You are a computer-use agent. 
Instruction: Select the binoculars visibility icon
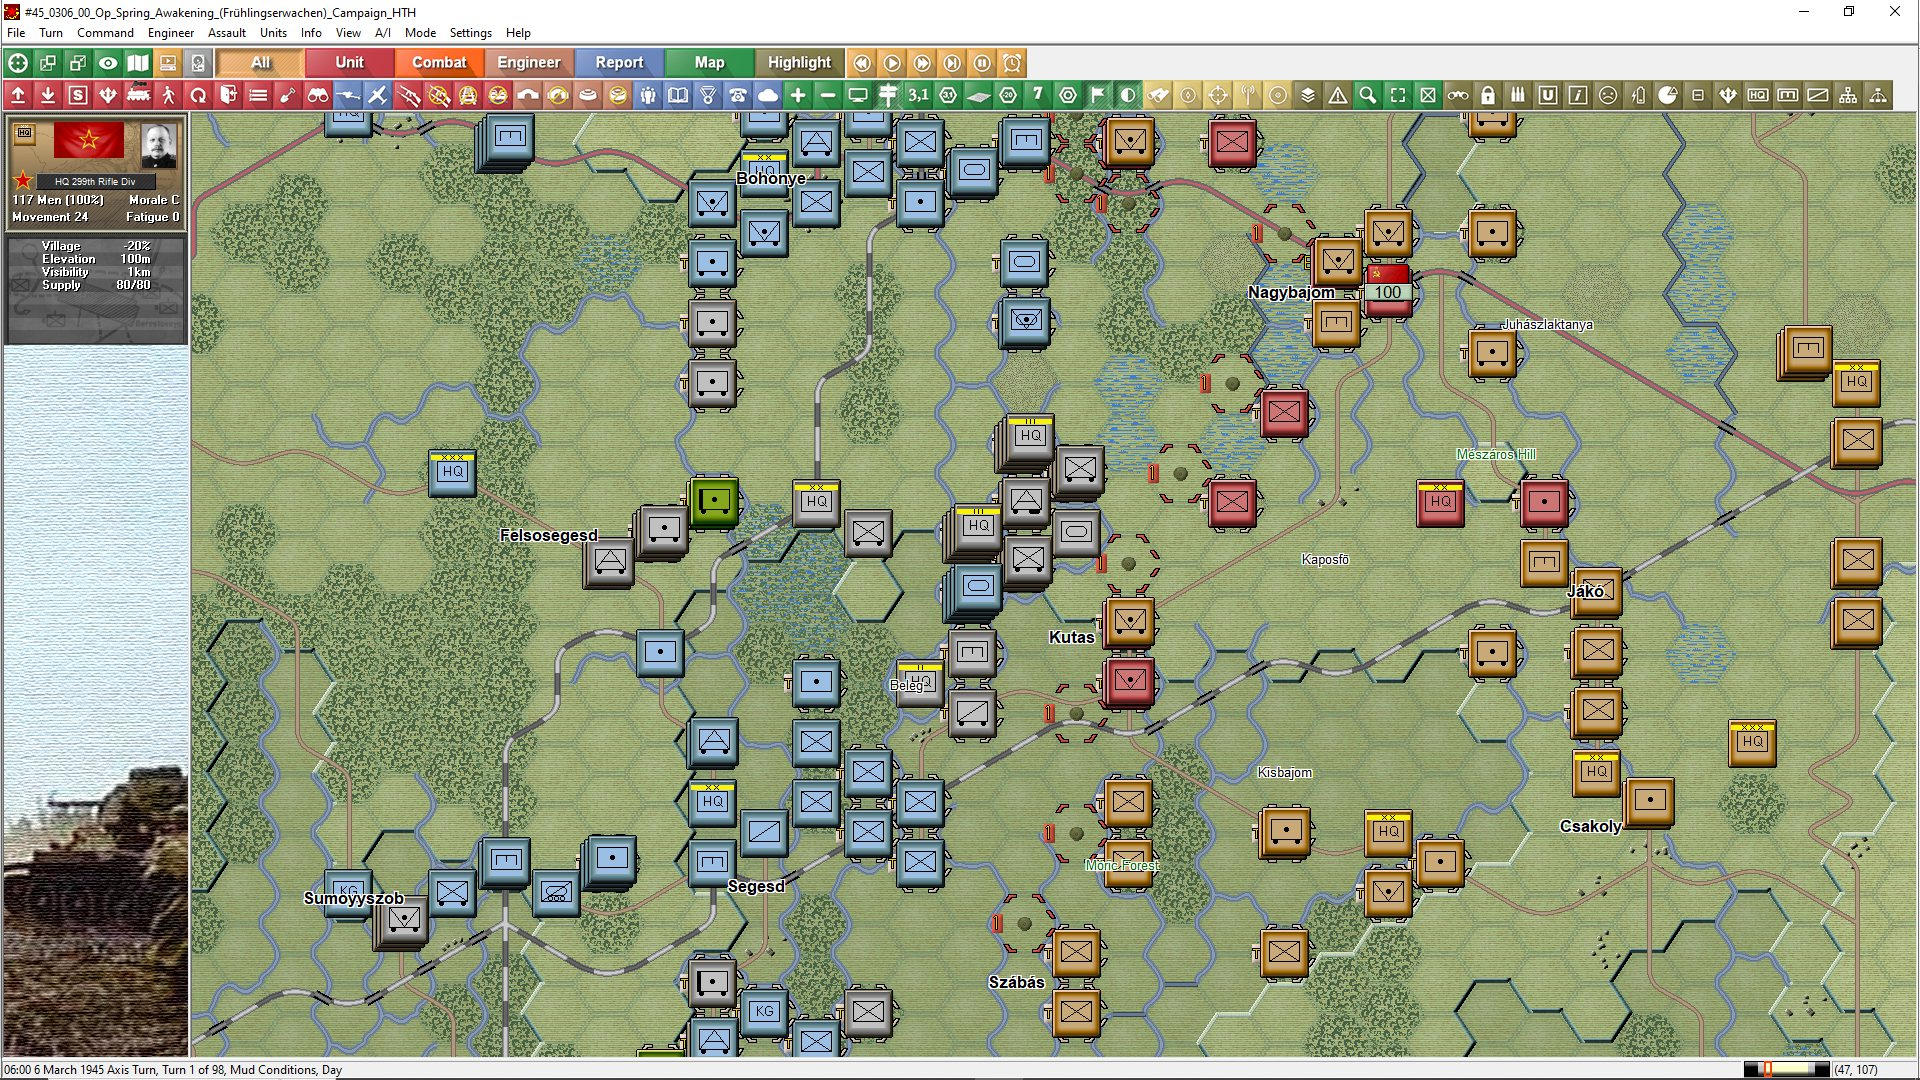[317, 95]
